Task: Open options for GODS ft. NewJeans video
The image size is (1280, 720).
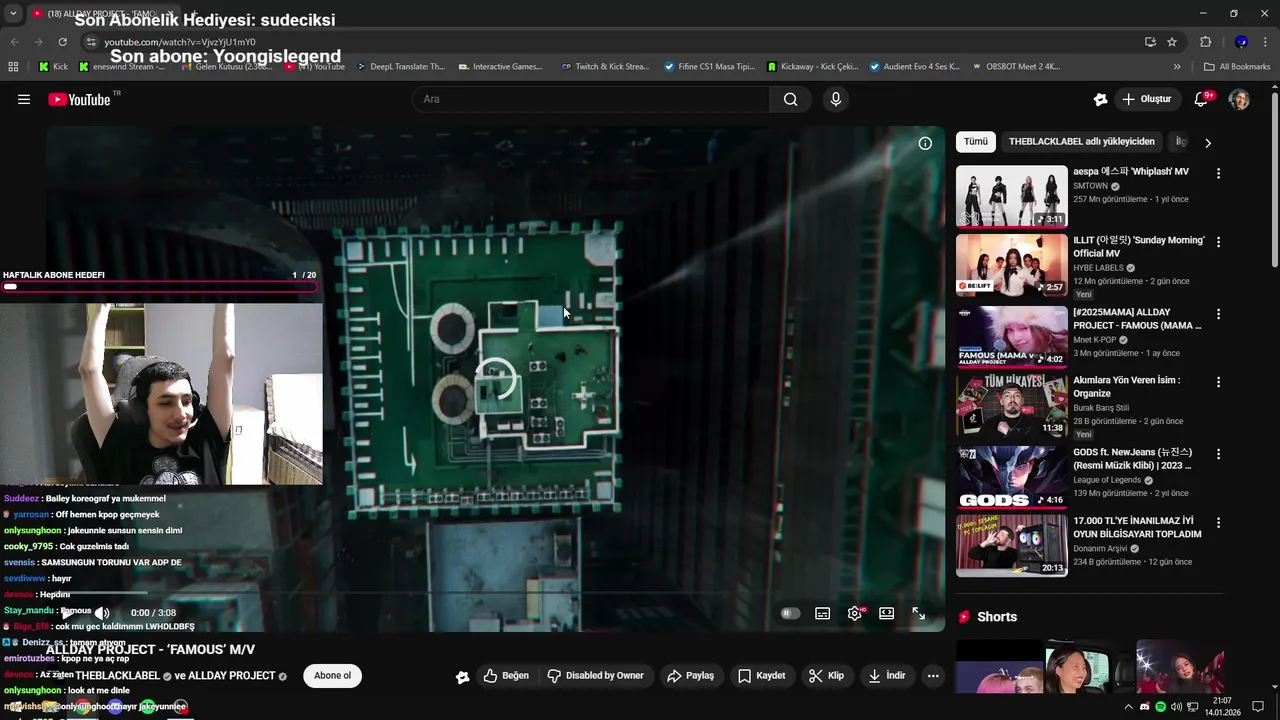Action: click(x=1218, y=453)
